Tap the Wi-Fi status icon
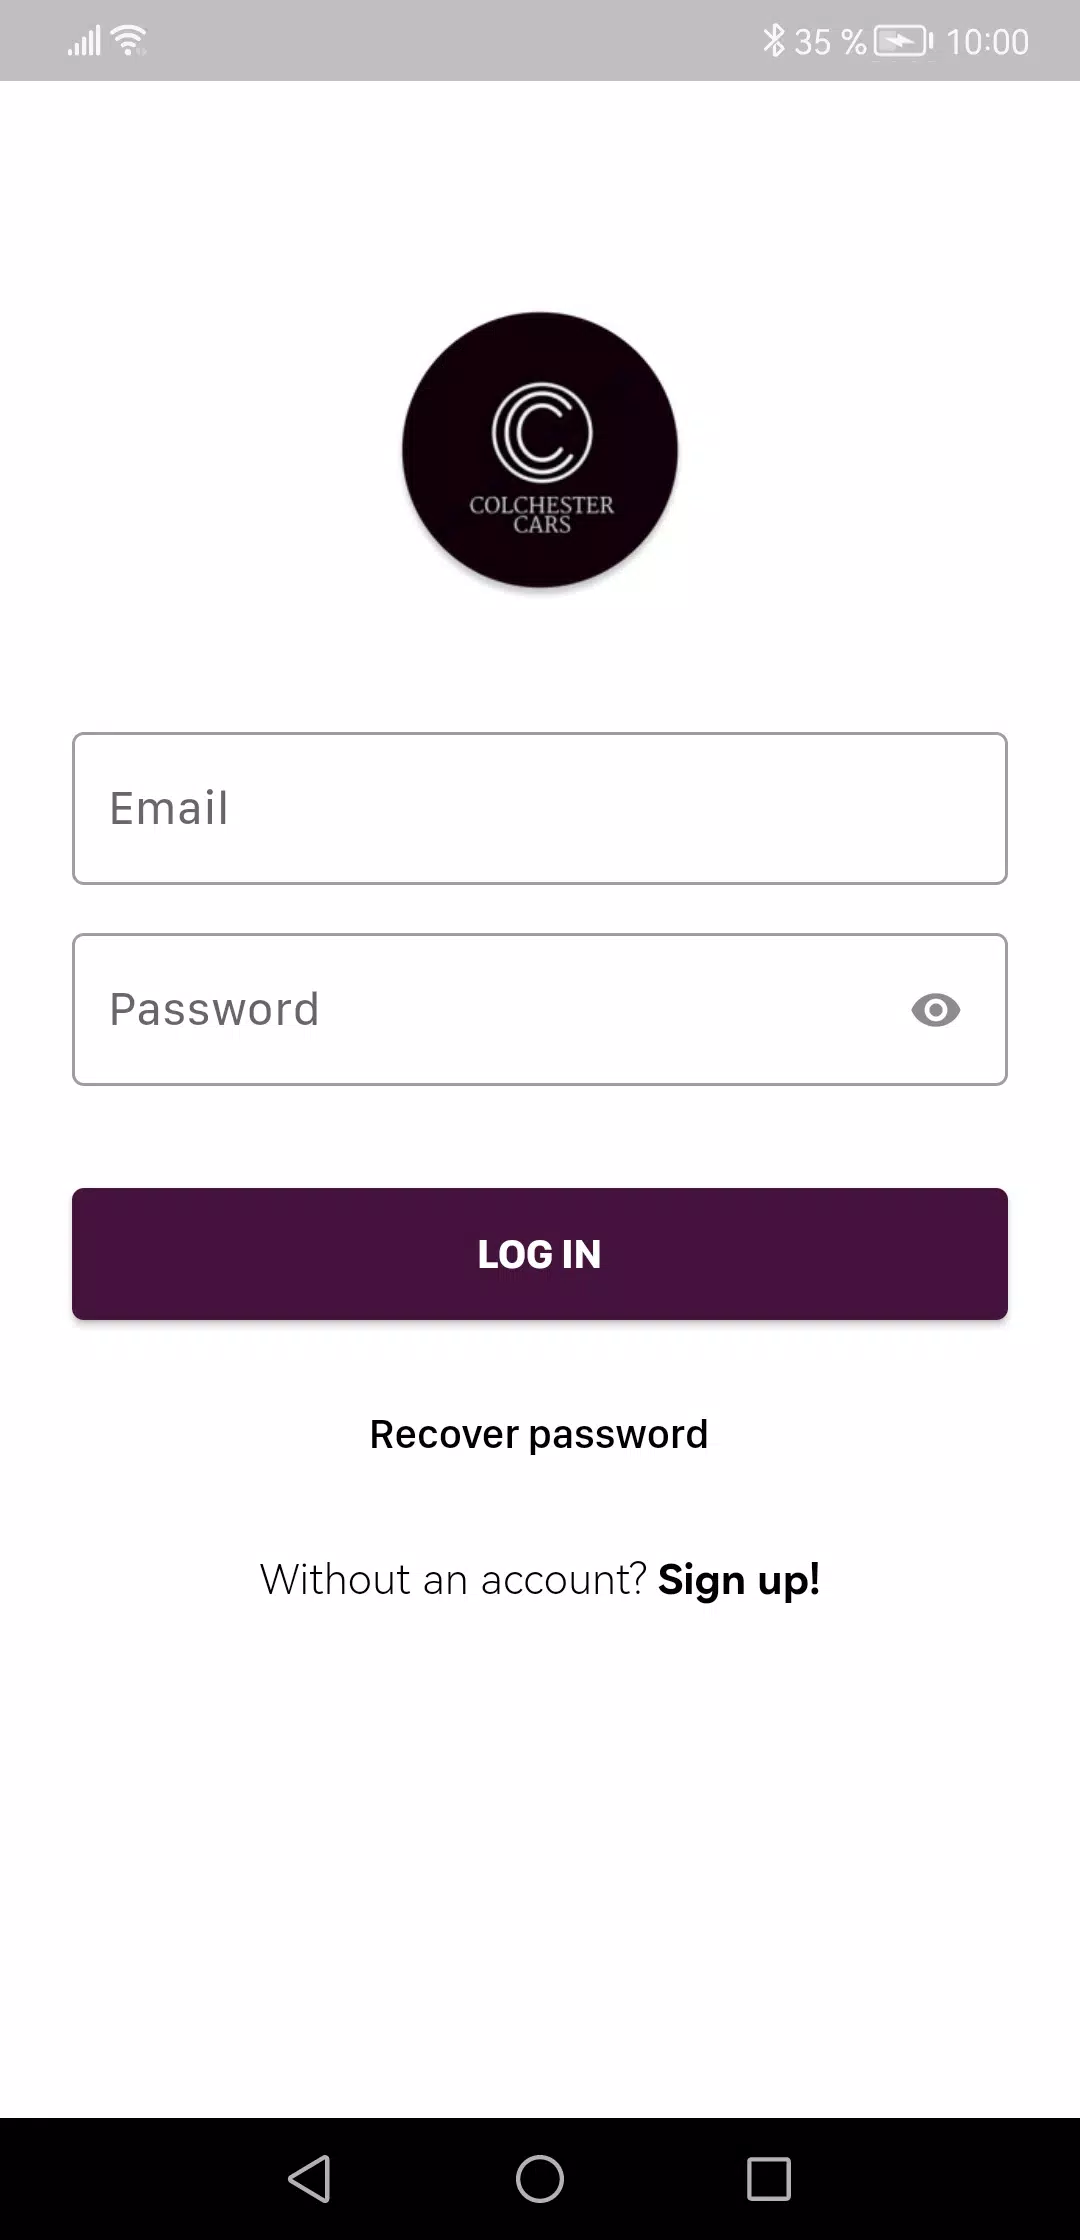Image resolution: width=1080 pixels, height=2240 pixels. (x=129, y=41)
